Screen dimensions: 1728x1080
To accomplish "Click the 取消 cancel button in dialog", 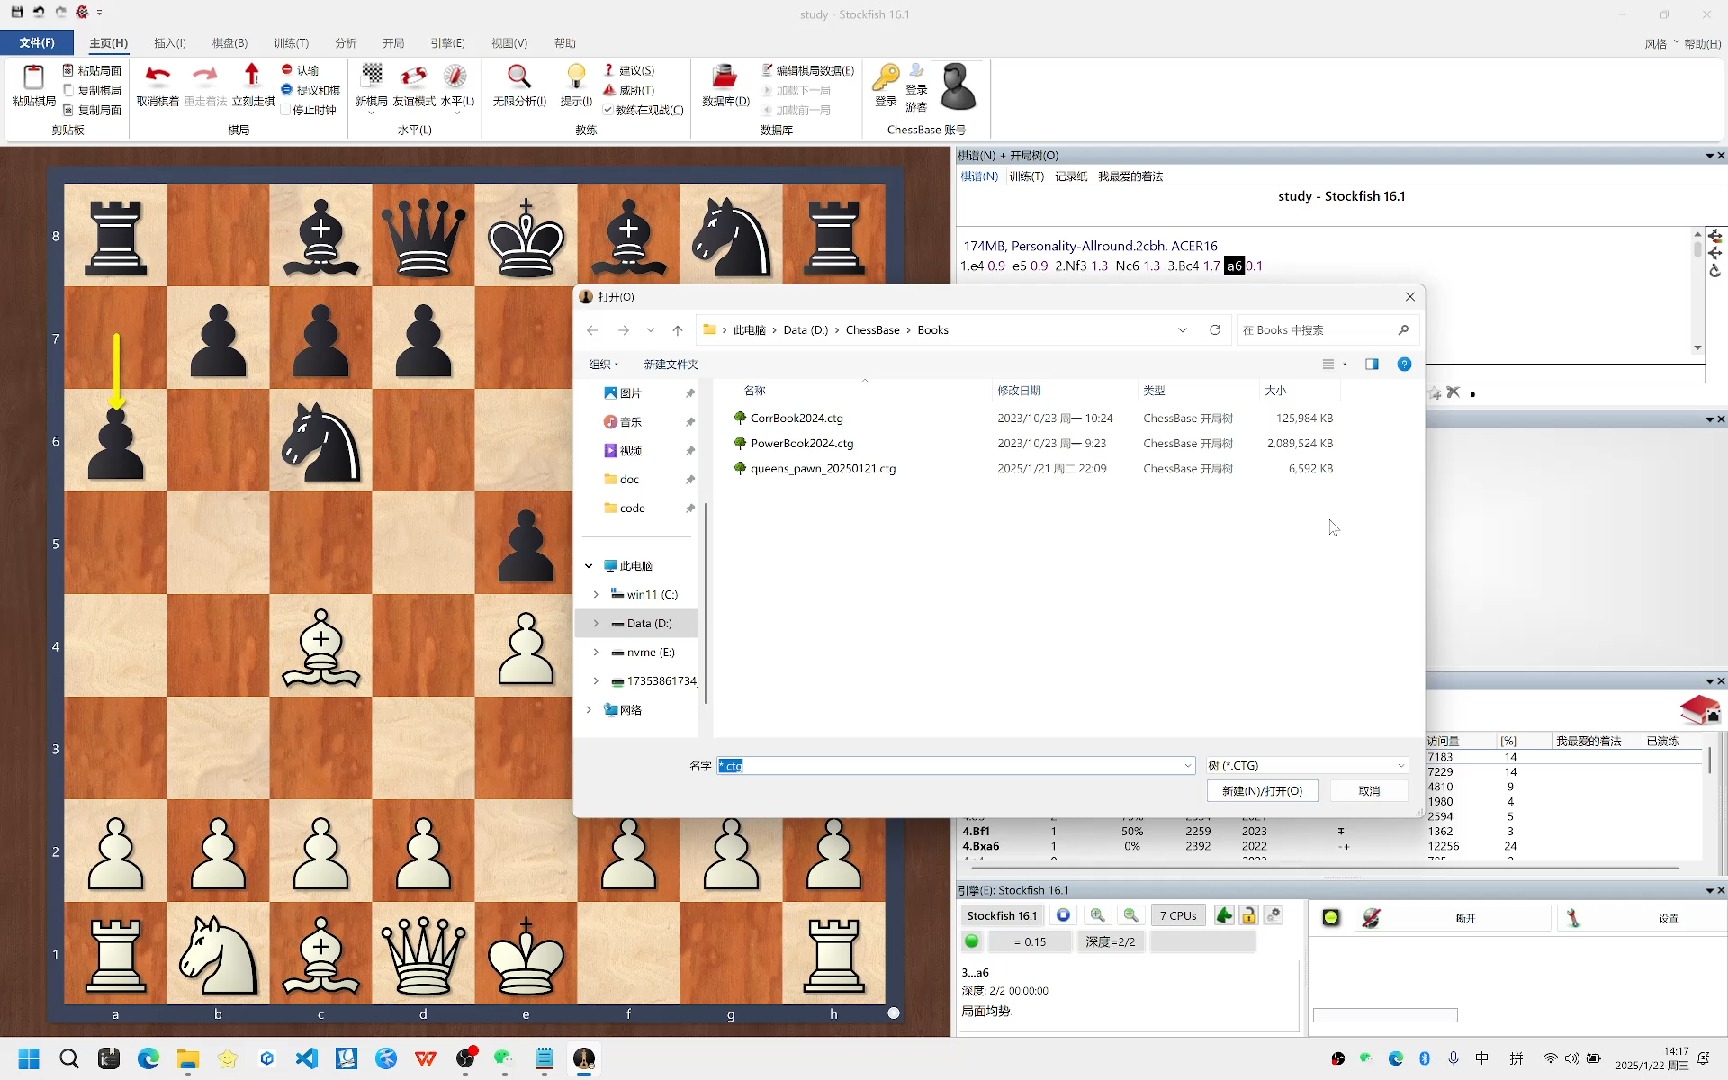I will point(1369,791).
